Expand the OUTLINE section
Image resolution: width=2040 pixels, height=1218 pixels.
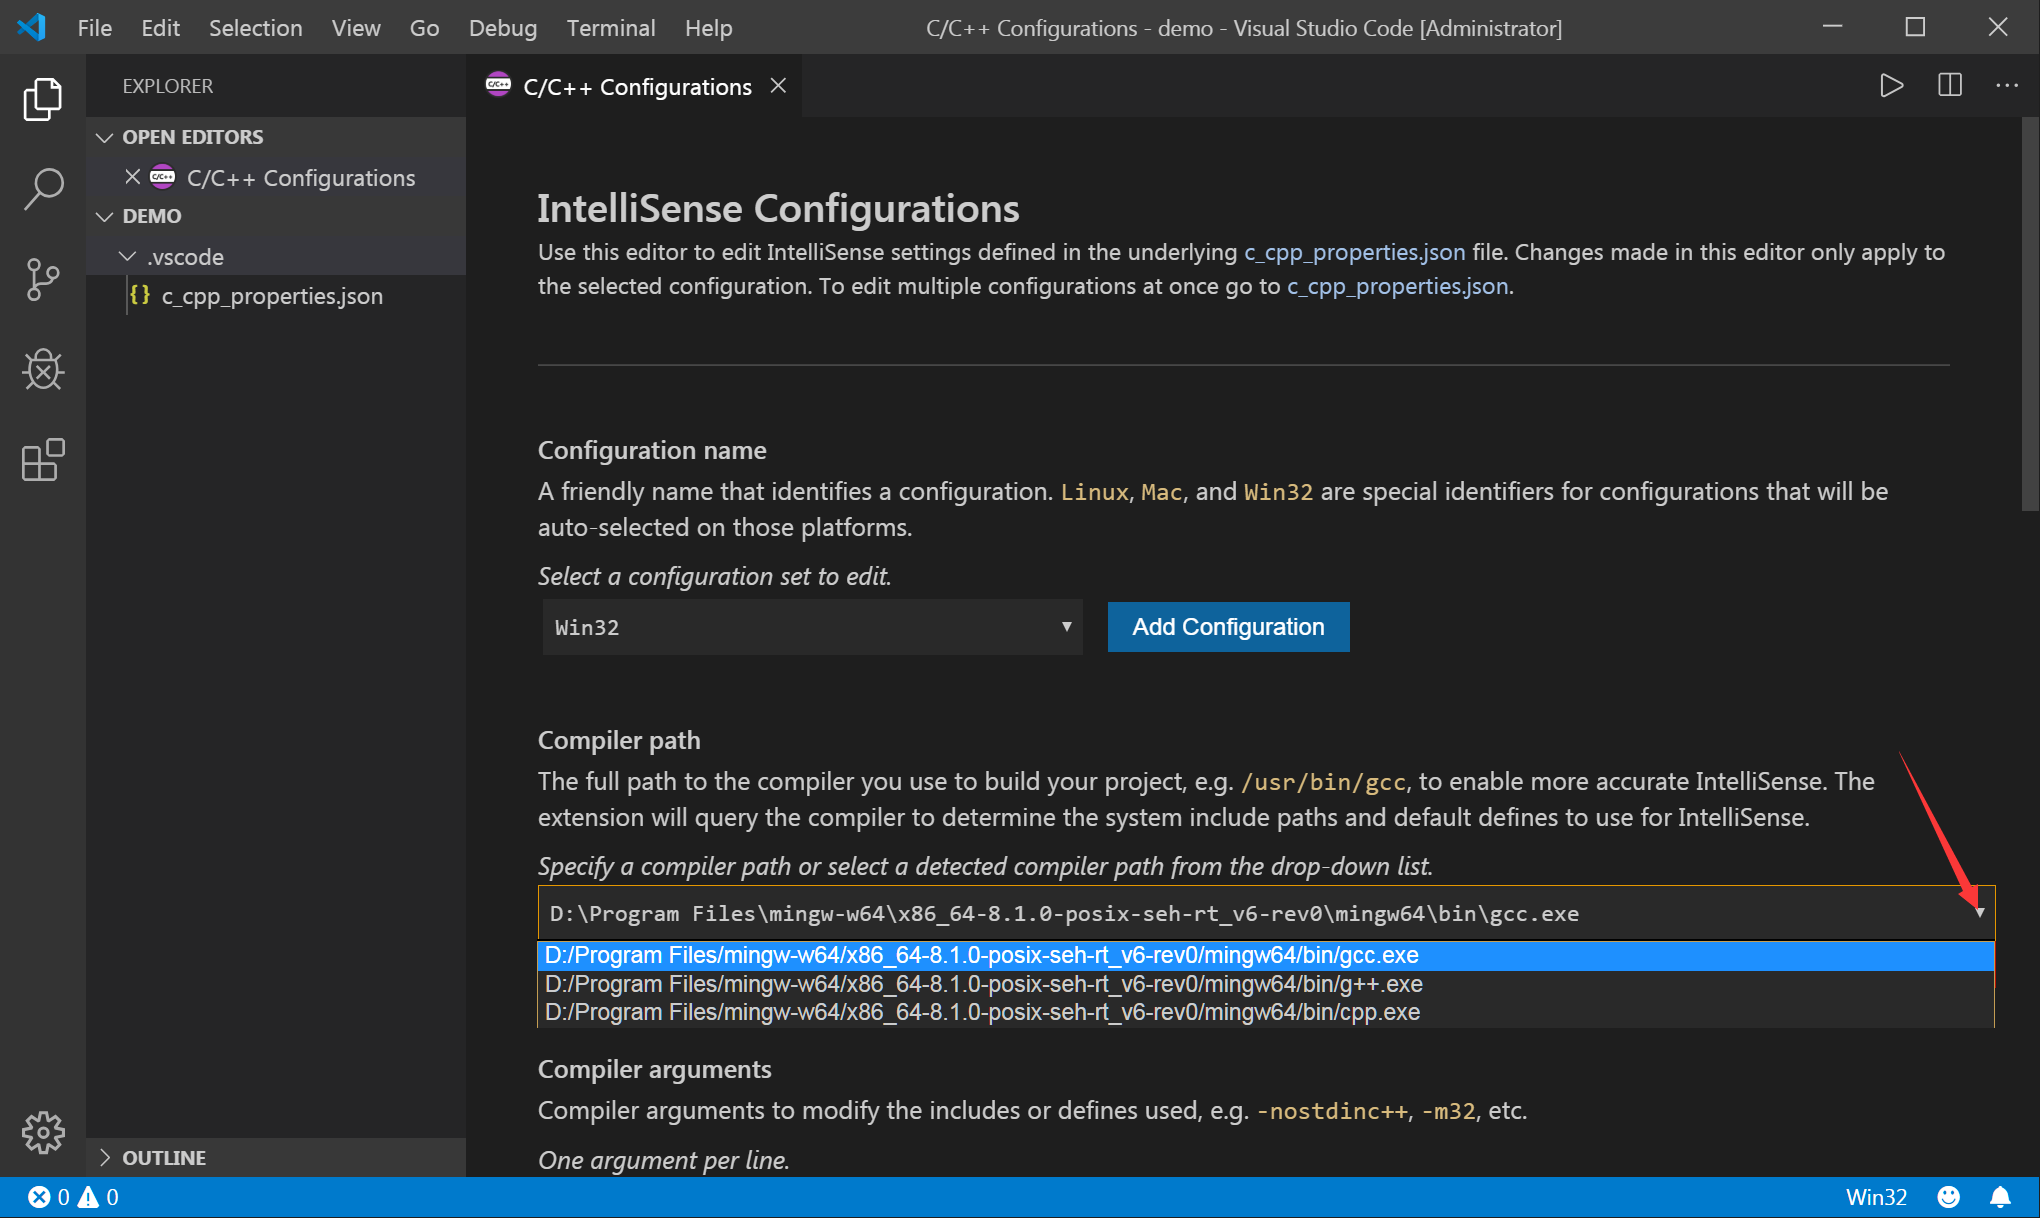tap(105, 1157)
